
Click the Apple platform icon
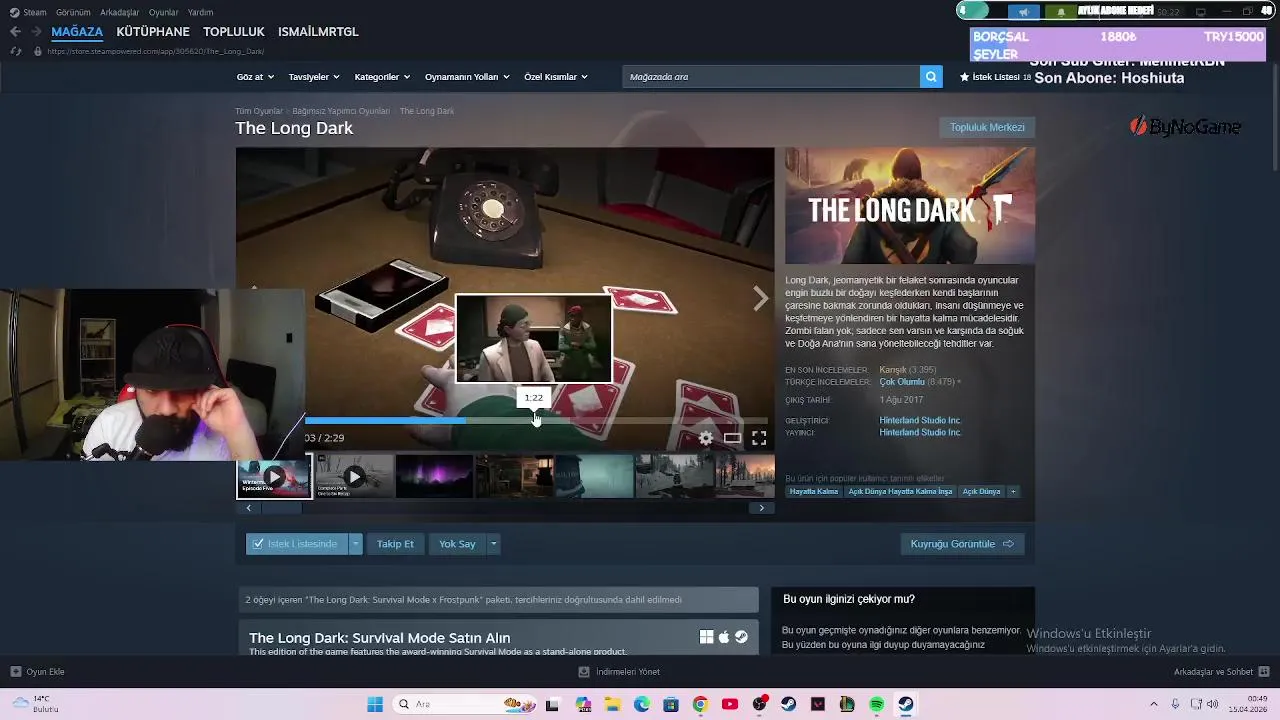(724, 637)
